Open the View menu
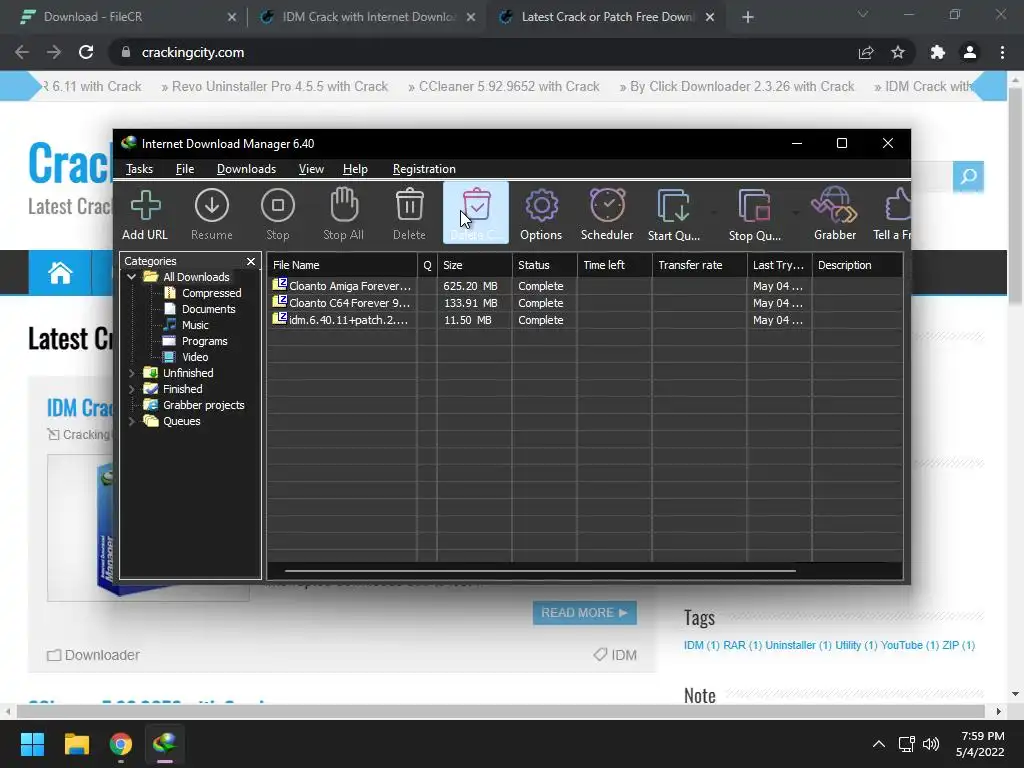 tap(312, 169)
